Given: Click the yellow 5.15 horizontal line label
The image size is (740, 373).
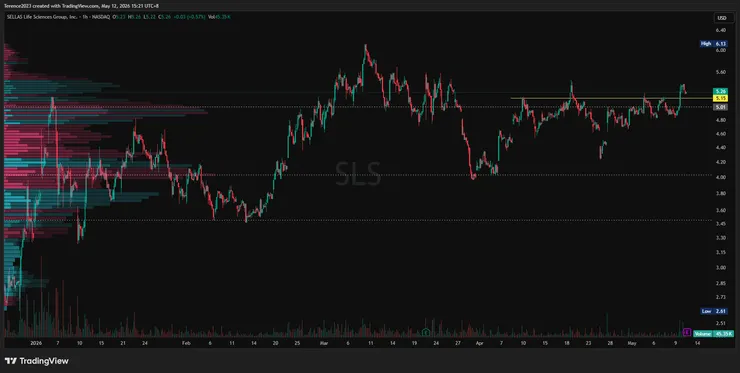Looking at the screenshot, I should 720,98.
